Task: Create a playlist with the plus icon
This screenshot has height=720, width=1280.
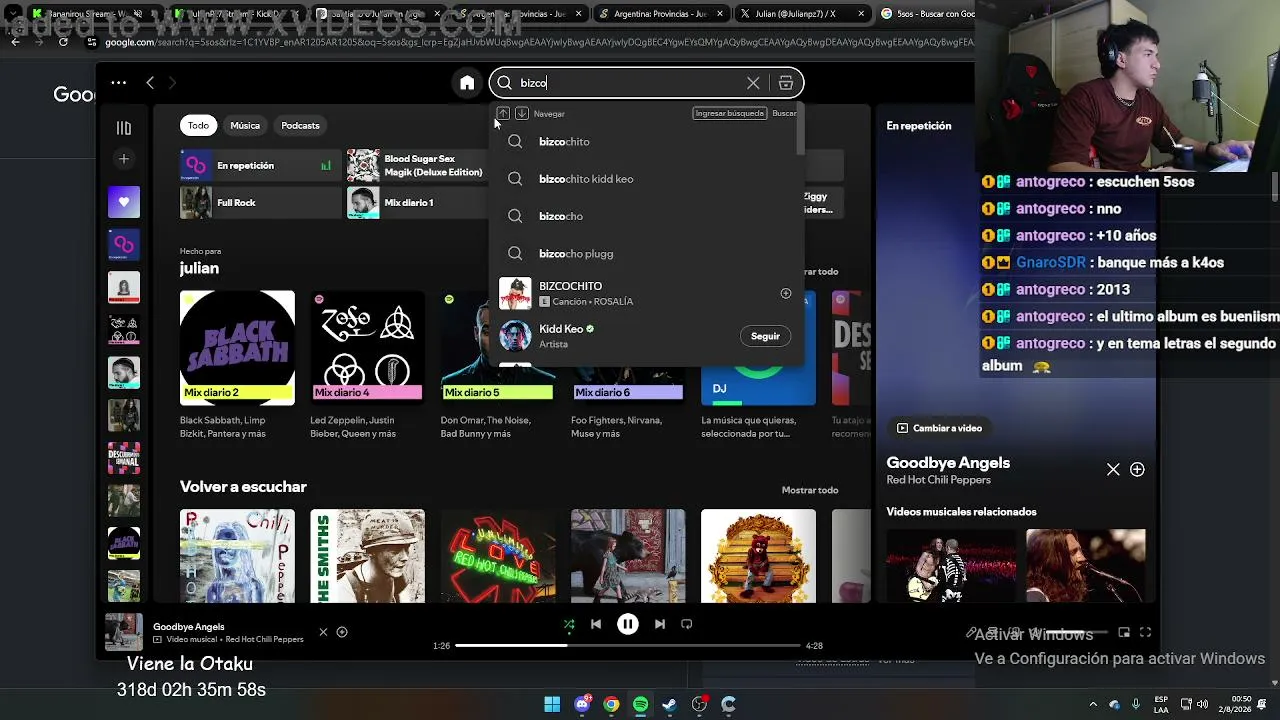Action: [124, 159]
